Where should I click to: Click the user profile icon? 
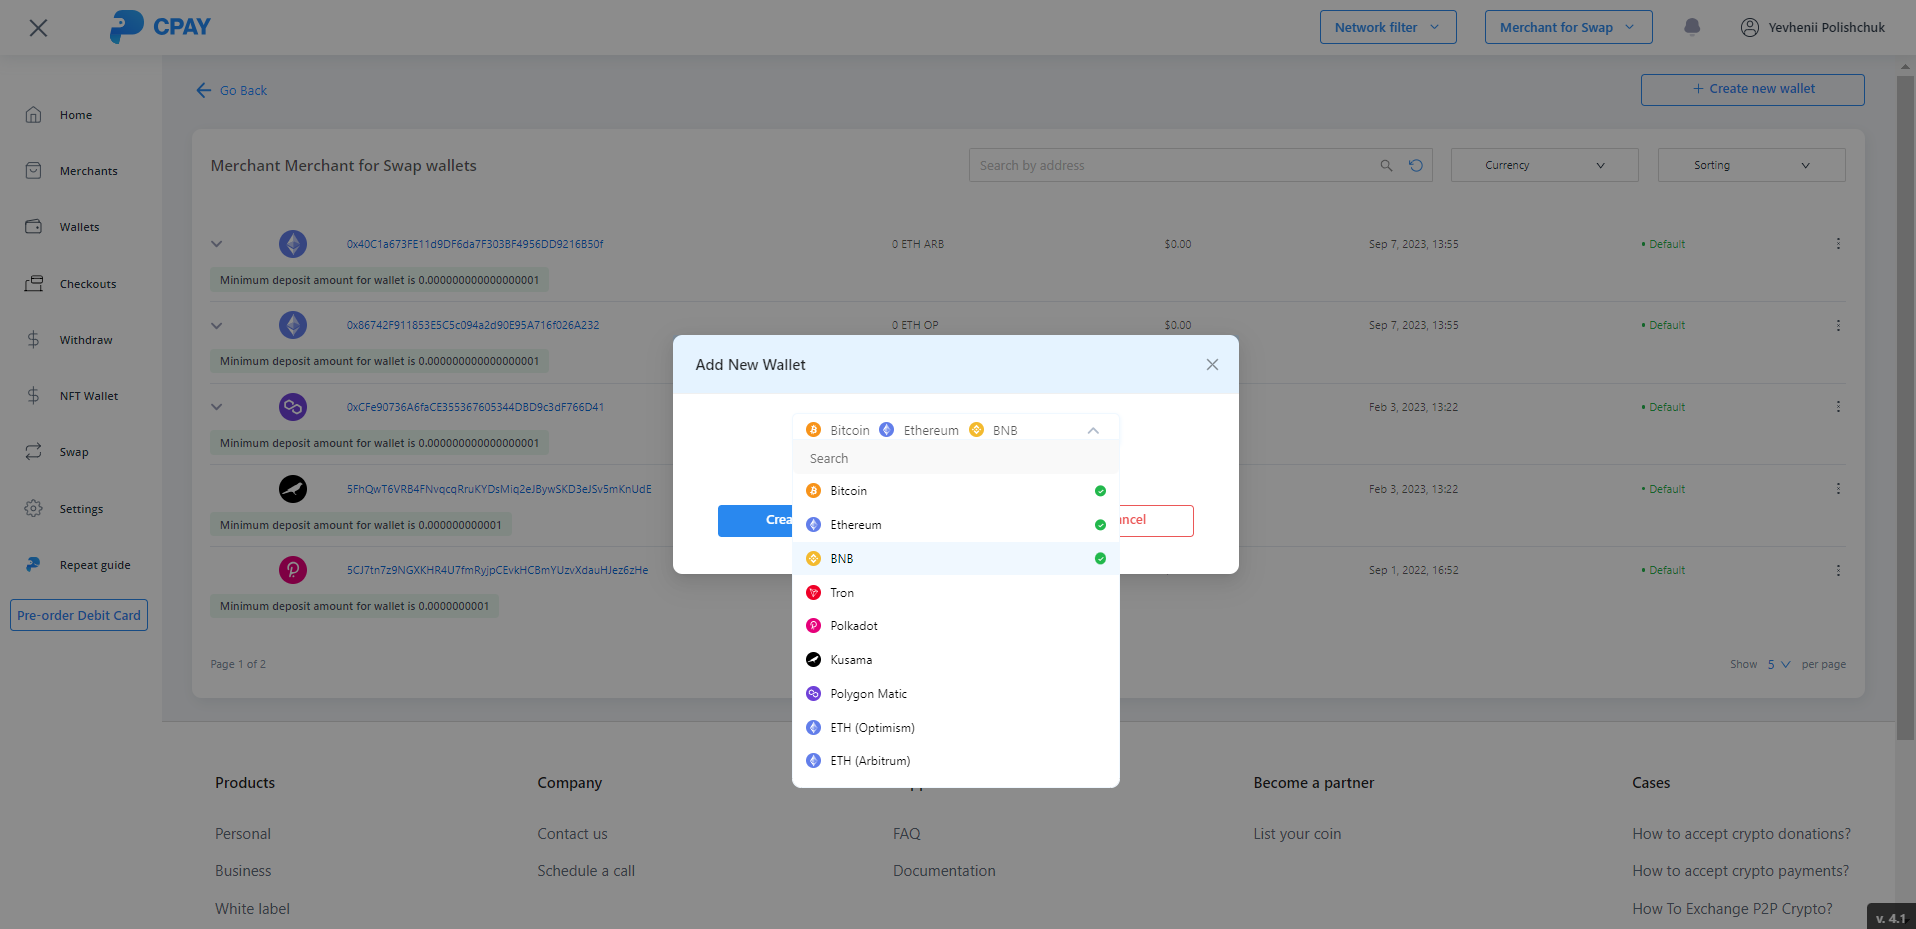click(x=1750, y=28)
